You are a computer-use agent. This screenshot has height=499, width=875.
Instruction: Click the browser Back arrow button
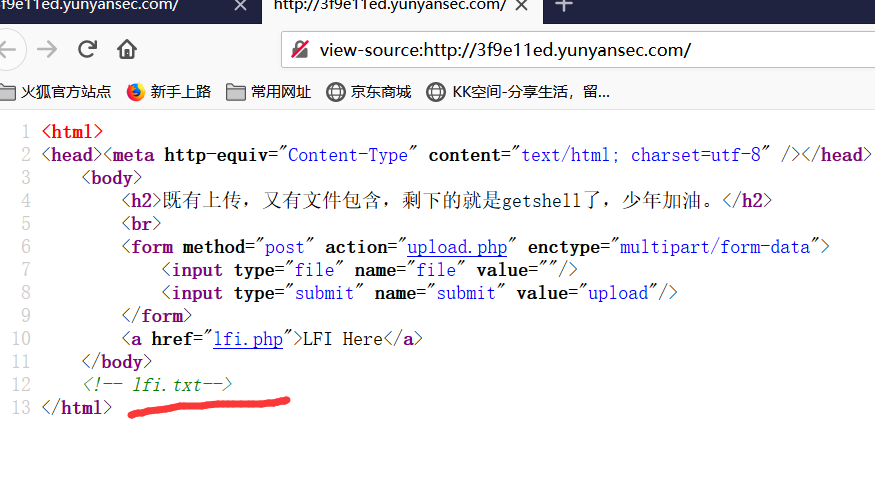(x=8, y=49)
